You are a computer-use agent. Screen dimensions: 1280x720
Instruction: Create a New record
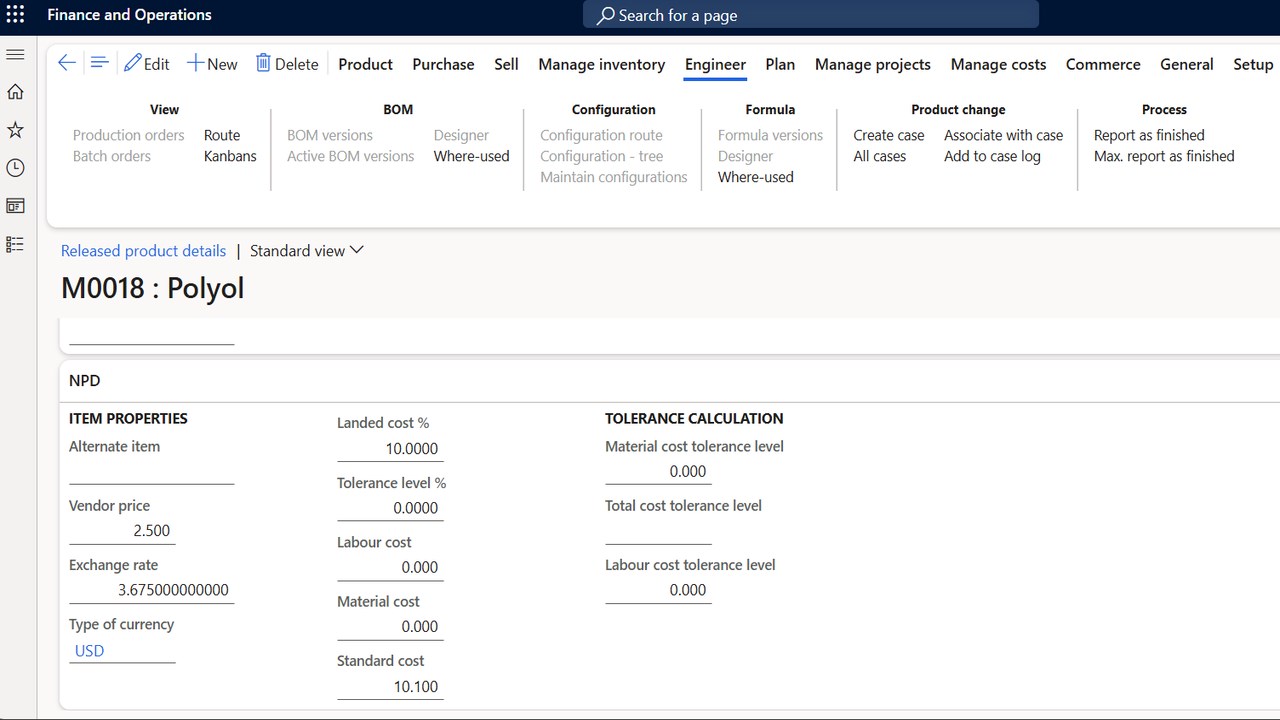pyautogui.click(x=212, y=64)
